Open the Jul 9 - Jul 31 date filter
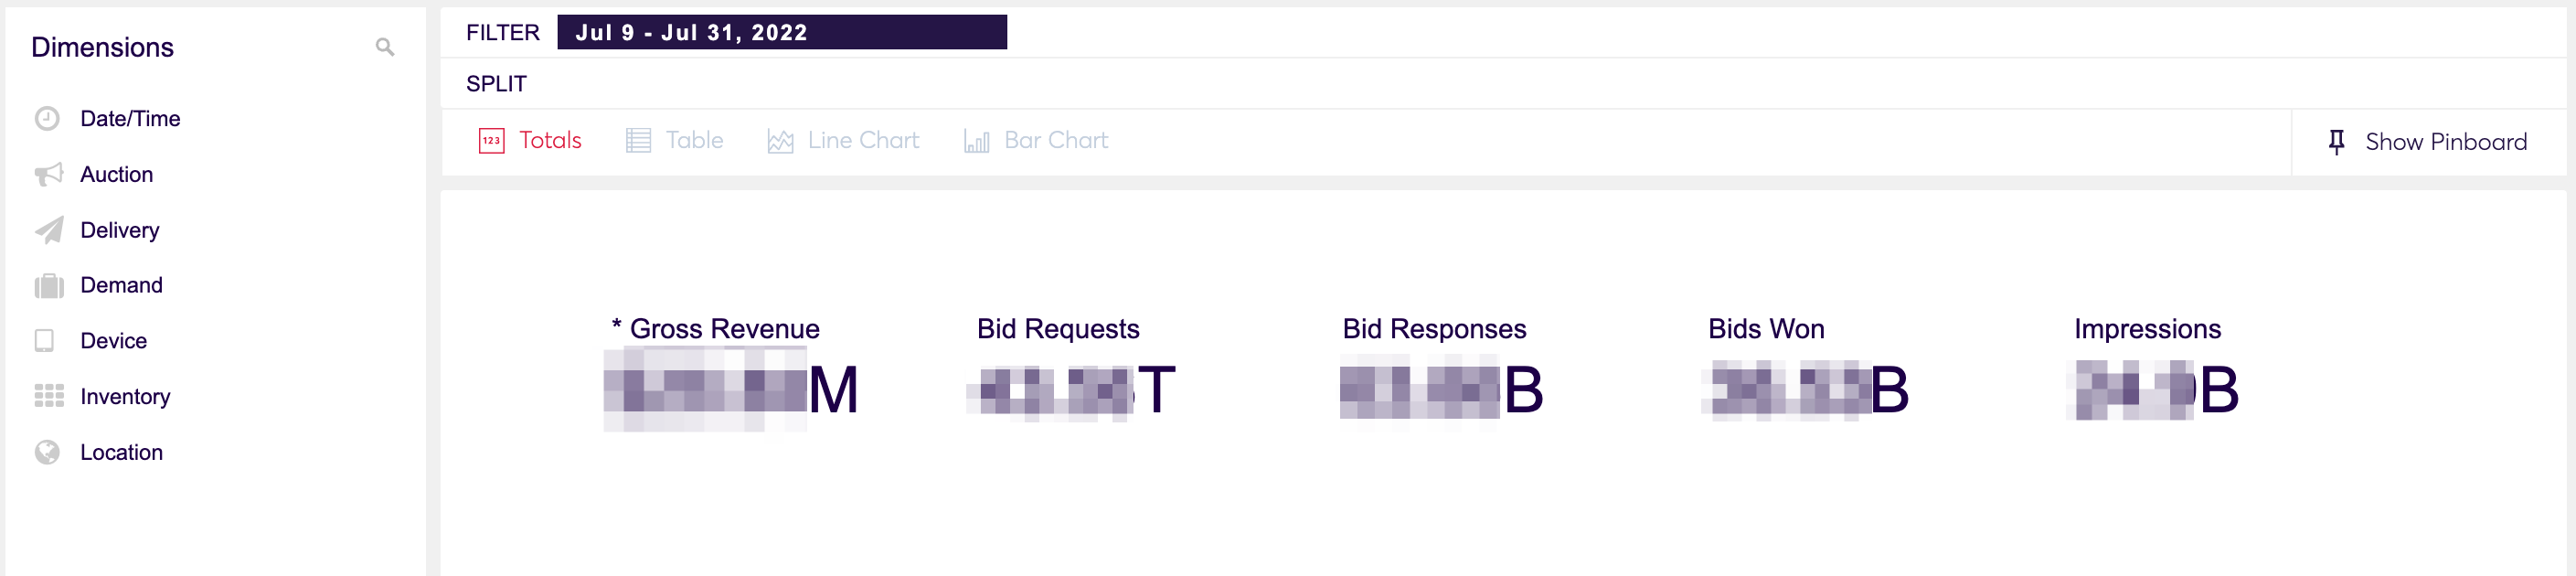The image size is (2576, 576). [781, 32]
